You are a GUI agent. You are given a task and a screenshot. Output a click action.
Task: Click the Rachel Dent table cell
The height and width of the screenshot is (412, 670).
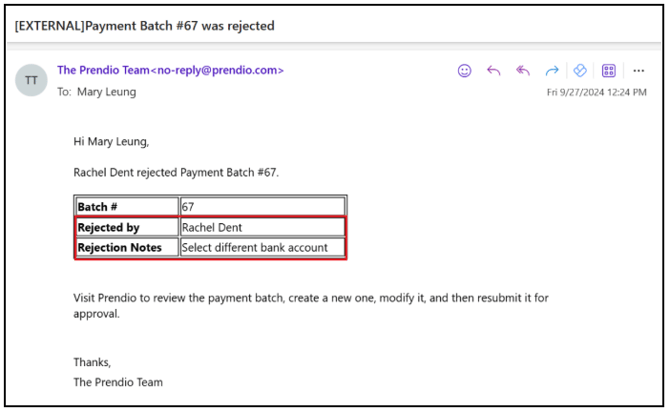point(262,227)
